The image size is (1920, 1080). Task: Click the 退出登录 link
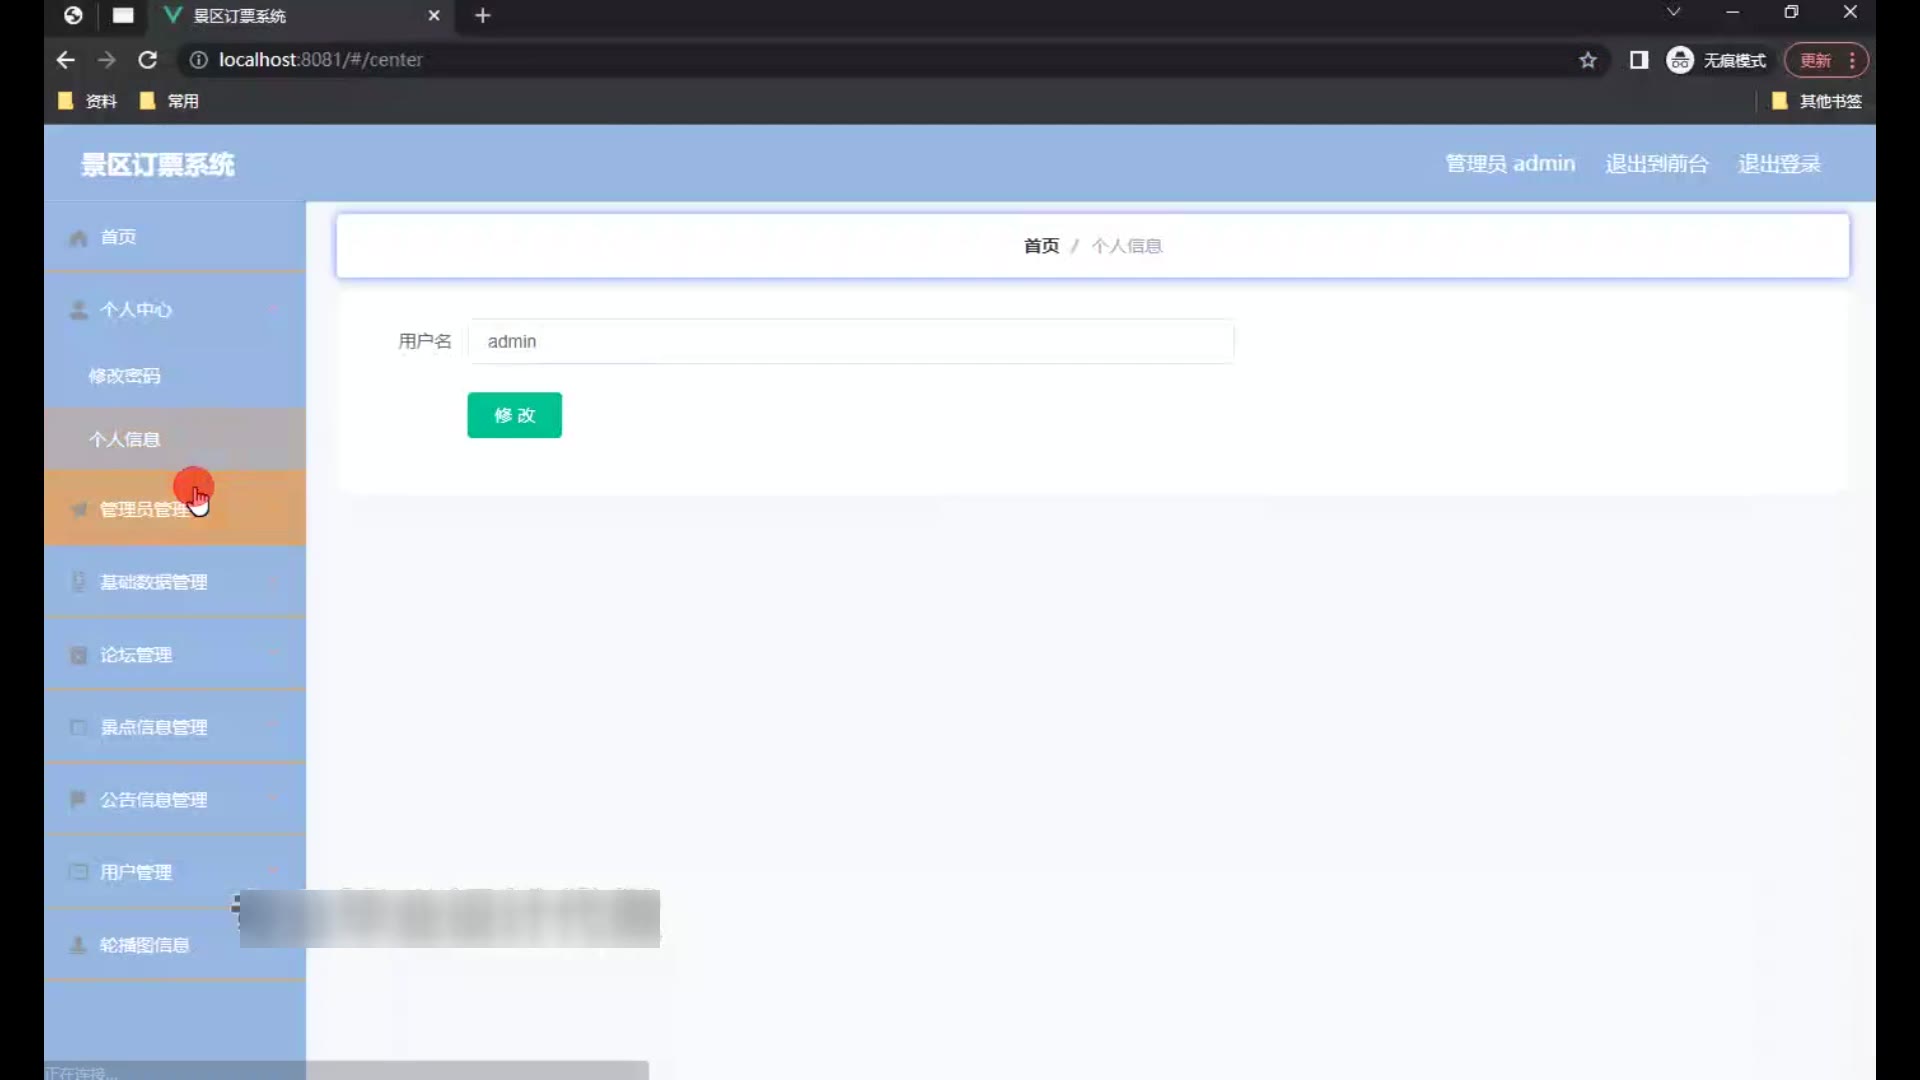click(x=1779, y=164)
